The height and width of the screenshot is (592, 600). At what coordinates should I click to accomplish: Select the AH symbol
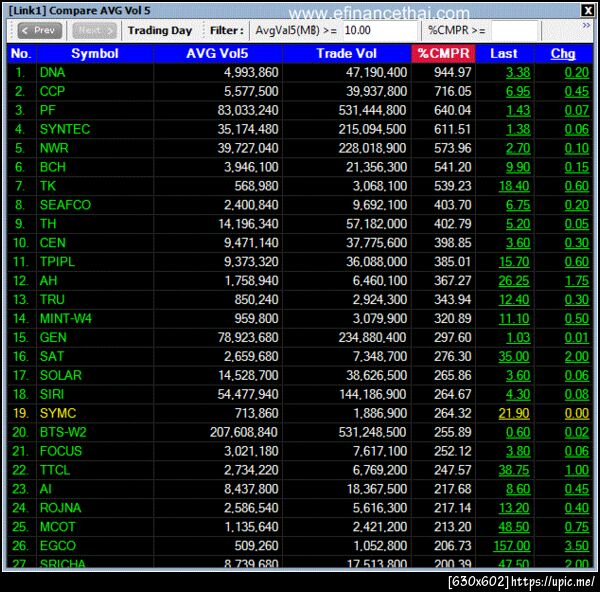coord(49,281)
